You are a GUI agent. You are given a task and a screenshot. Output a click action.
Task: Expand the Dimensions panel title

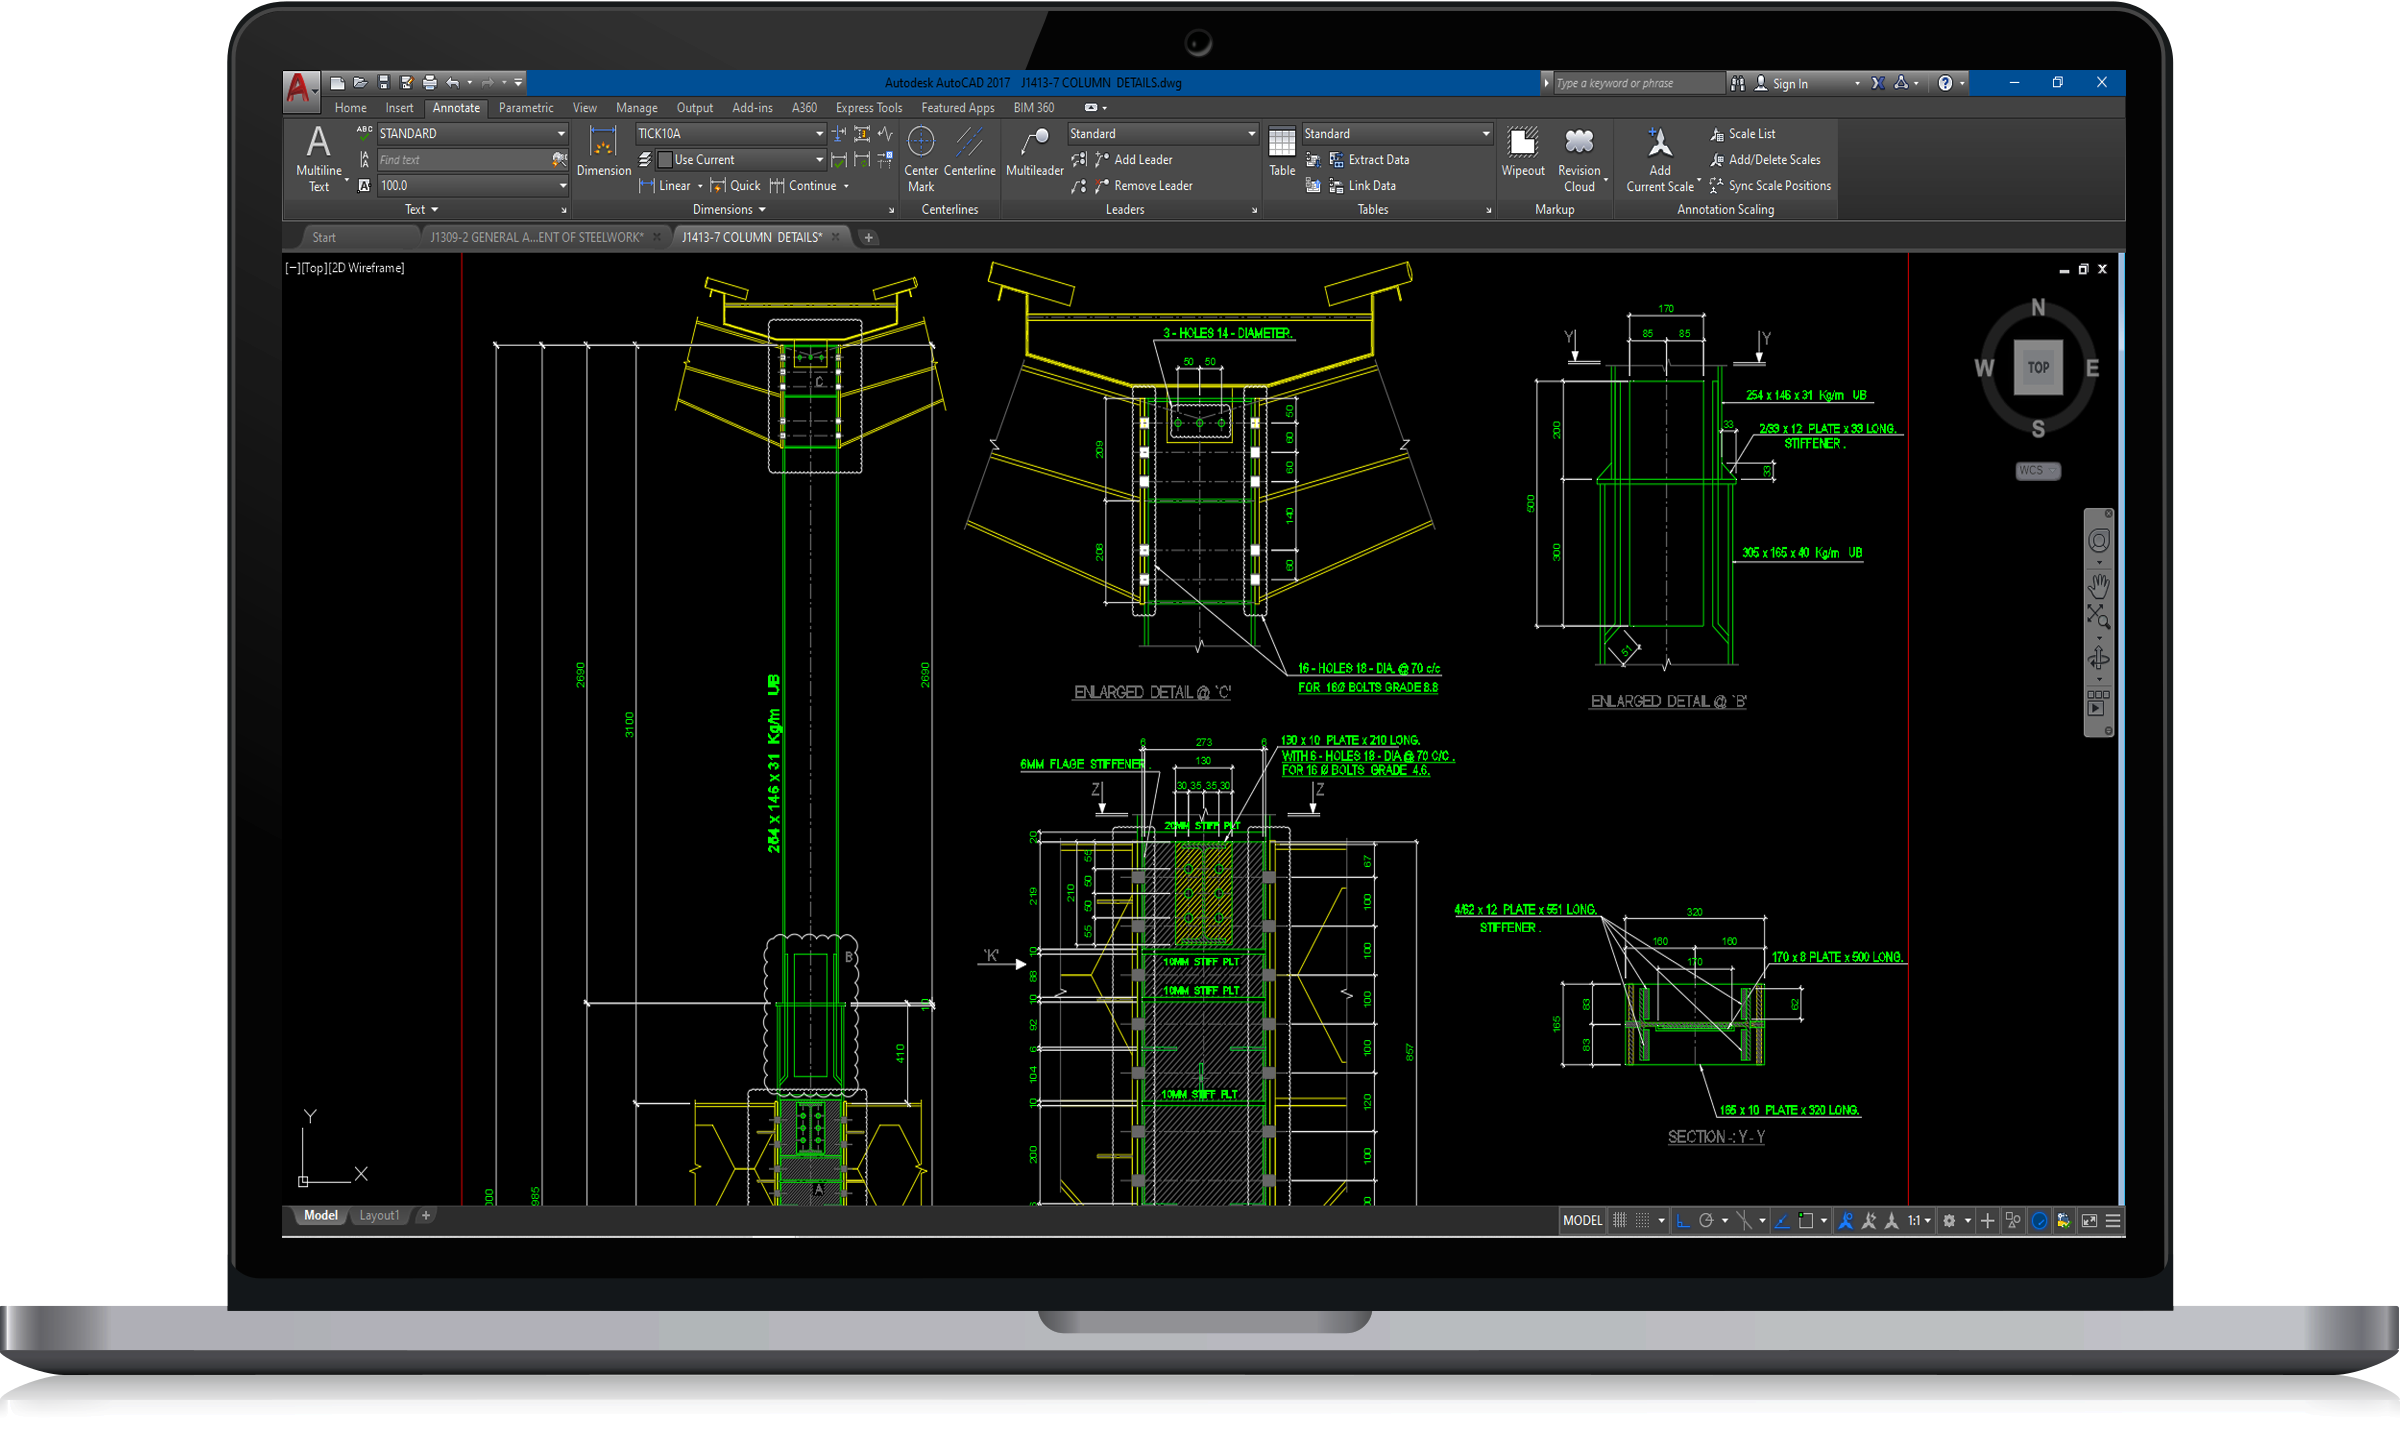pos(729,210)
